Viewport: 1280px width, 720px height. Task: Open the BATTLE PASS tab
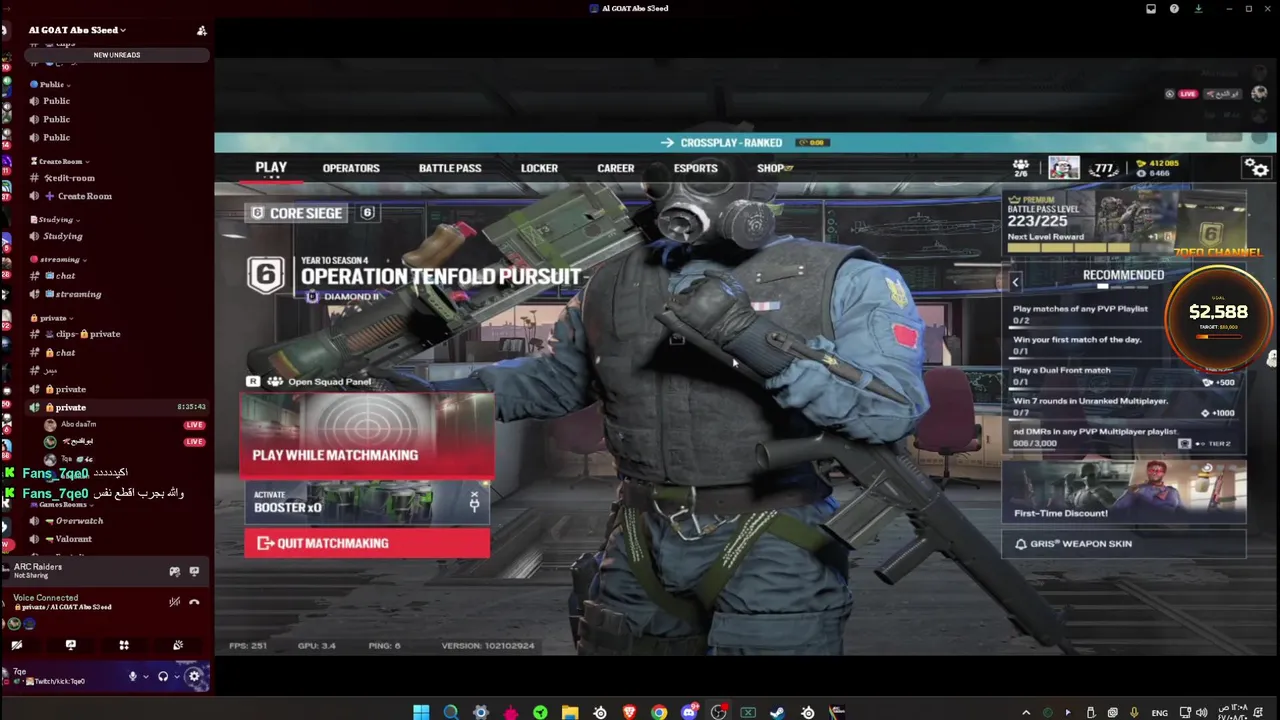point(450,168)
